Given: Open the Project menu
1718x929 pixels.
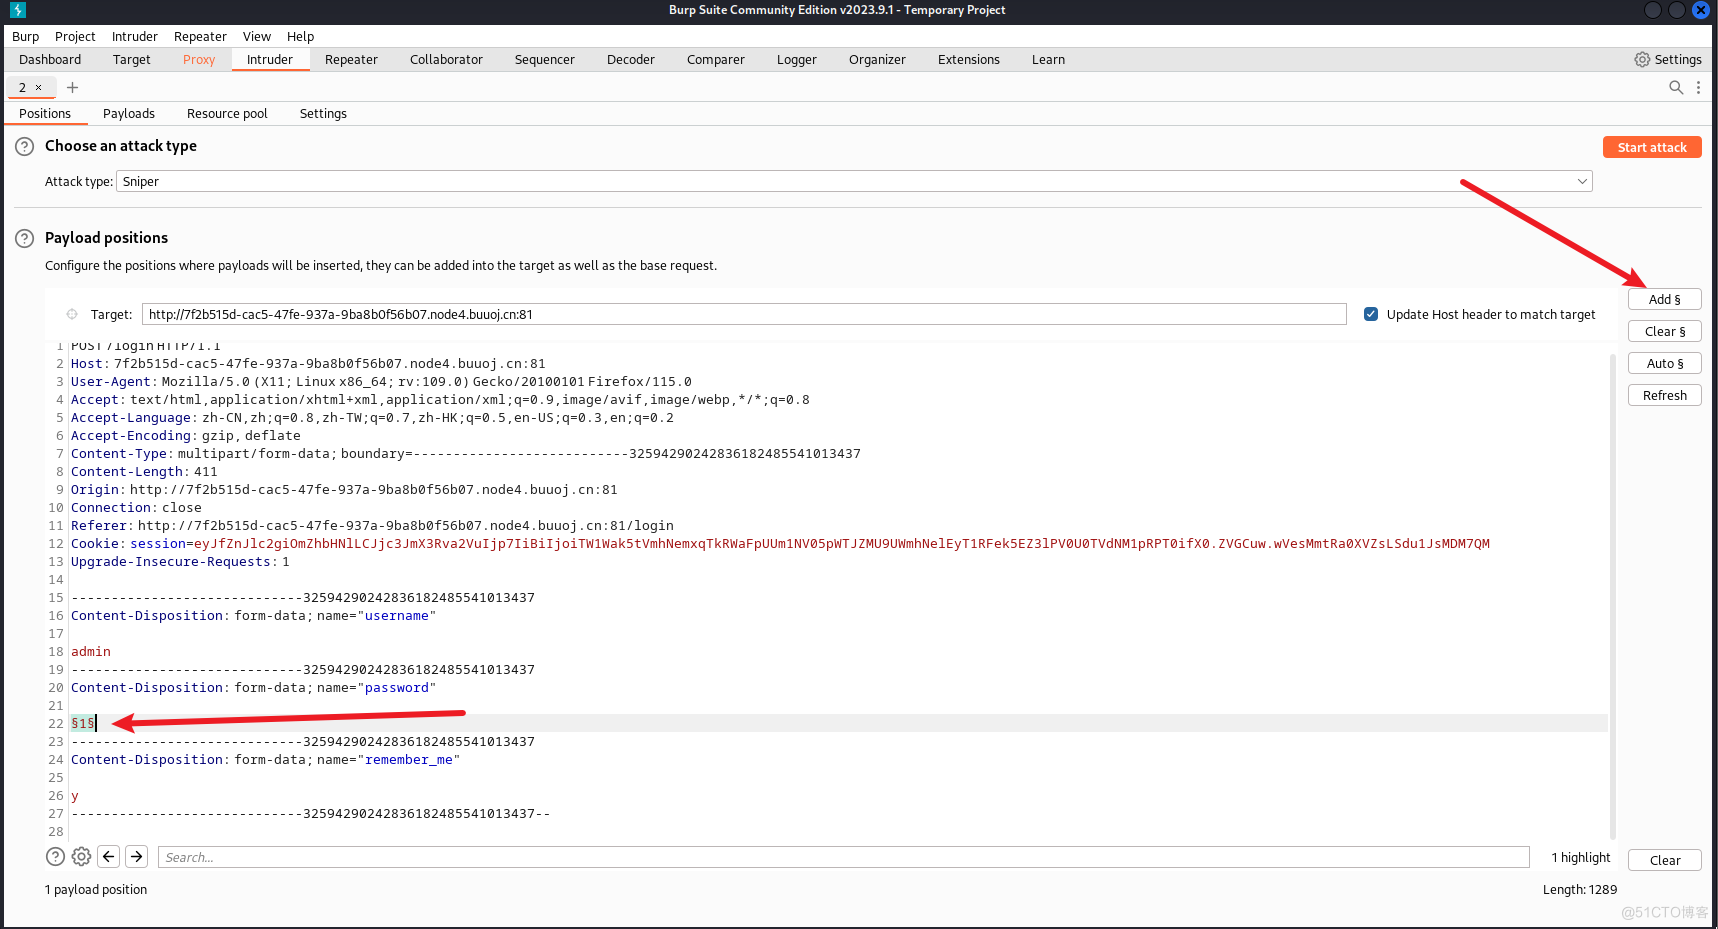Looking at the screenshot, I should (x=75, y=36).
